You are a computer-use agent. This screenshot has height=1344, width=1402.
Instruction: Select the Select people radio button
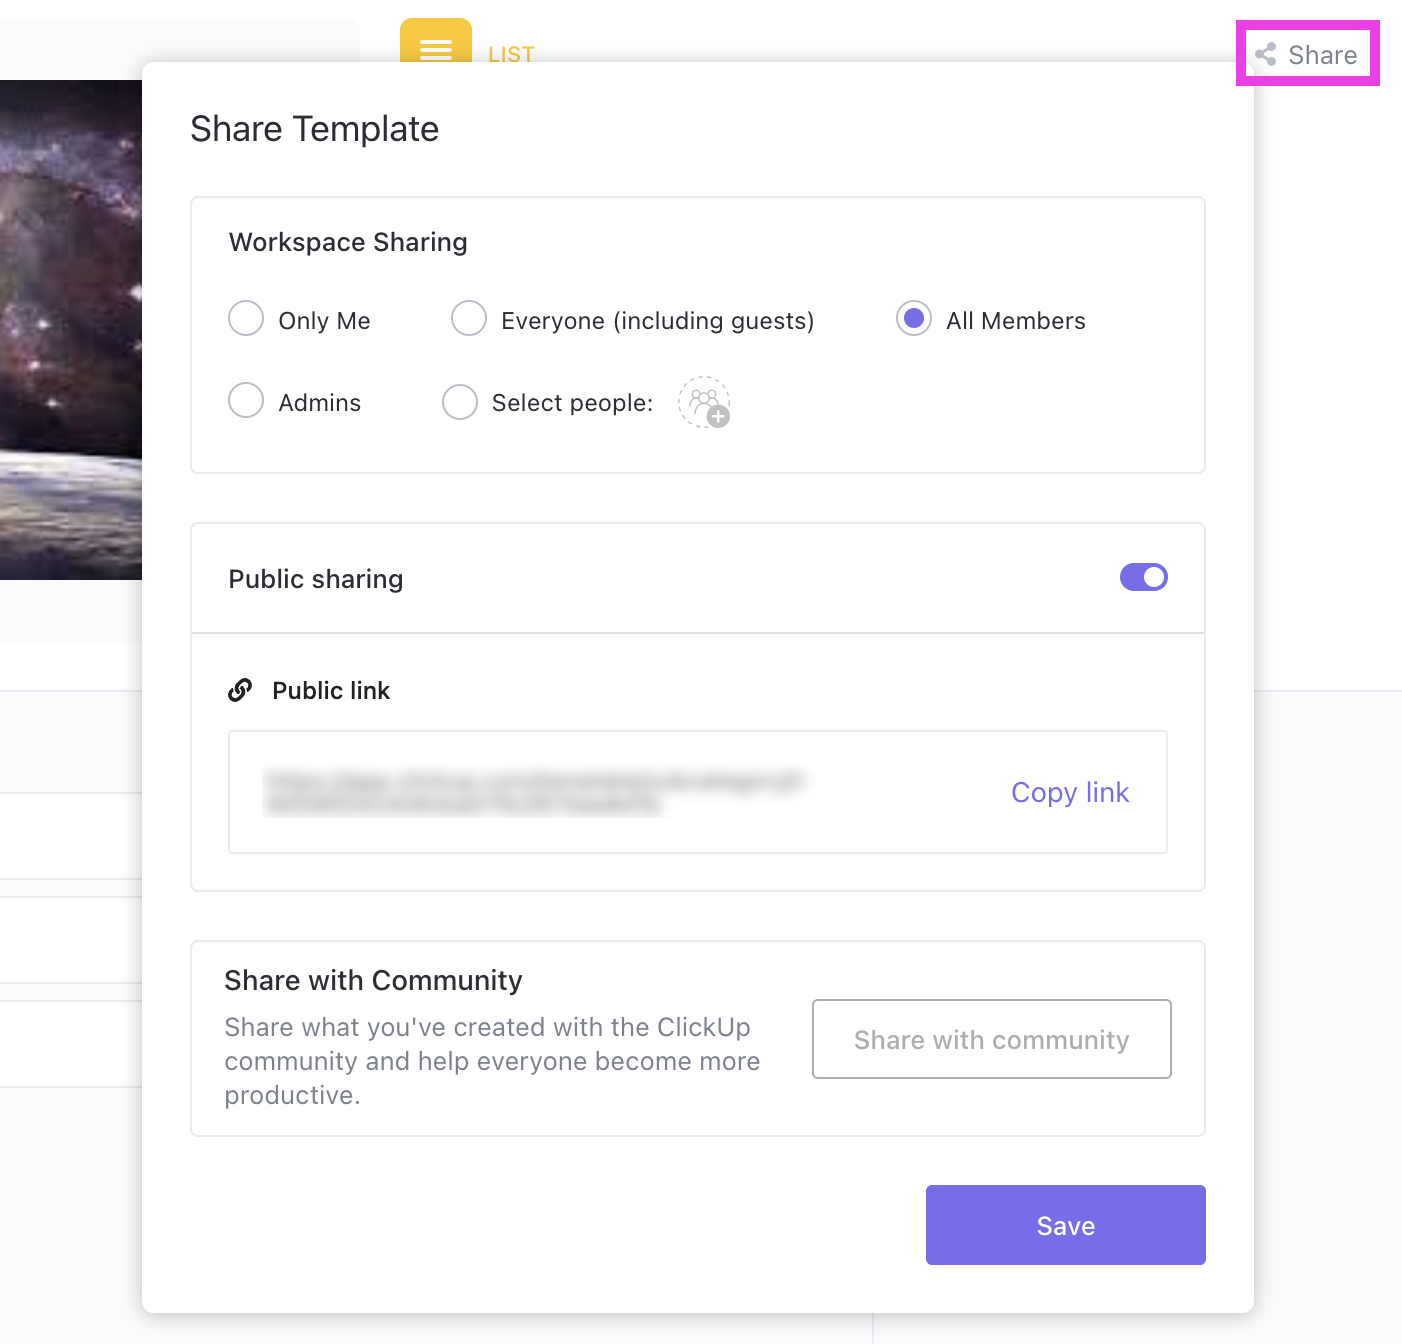460,401
